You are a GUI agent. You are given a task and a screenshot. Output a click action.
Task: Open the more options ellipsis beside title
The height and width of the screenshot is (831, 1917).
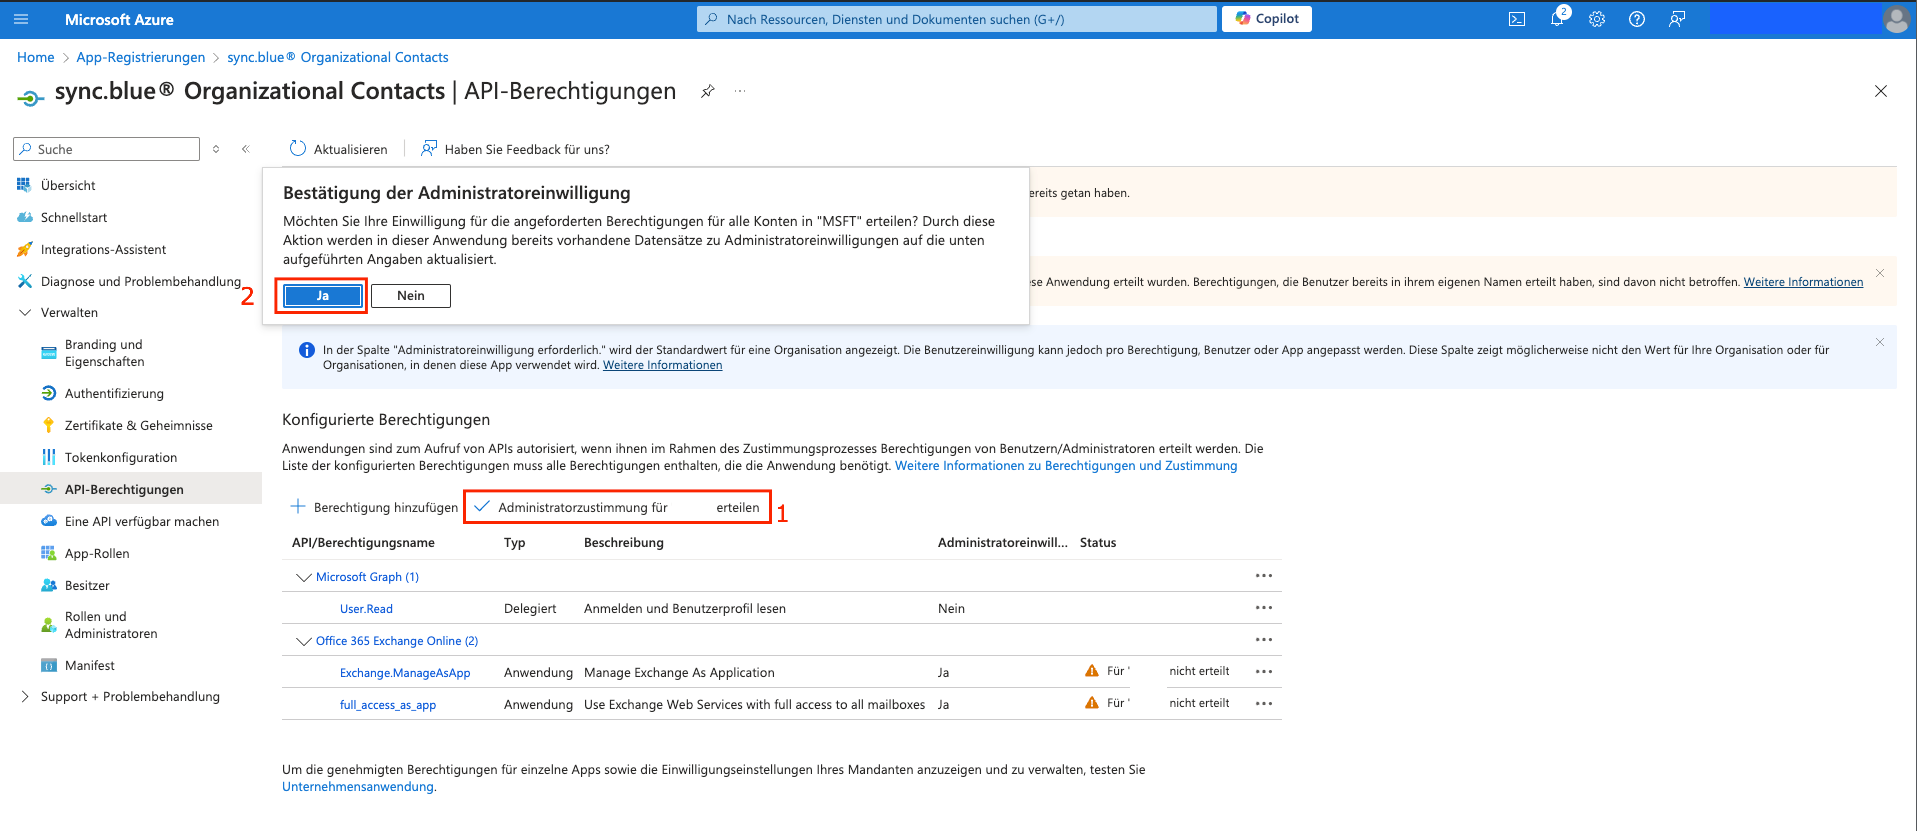[740, 91]
